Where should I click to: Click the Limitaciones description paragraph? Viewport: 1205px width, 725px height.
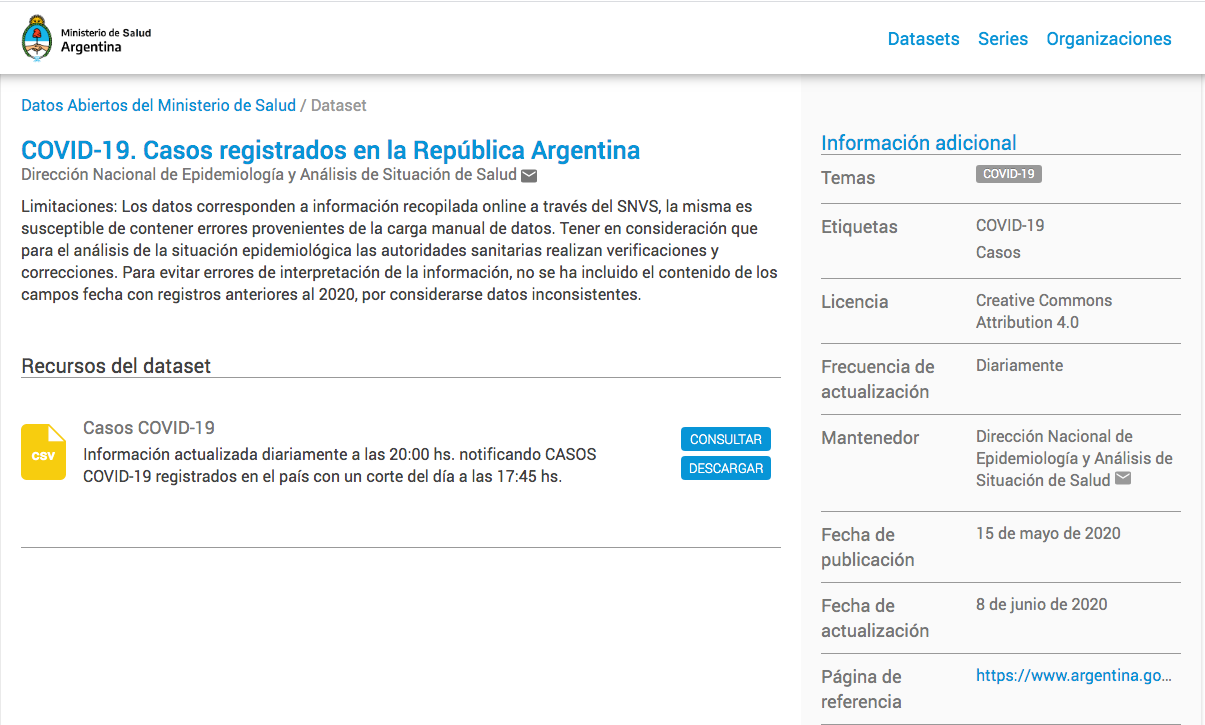[x=400, y=250]
